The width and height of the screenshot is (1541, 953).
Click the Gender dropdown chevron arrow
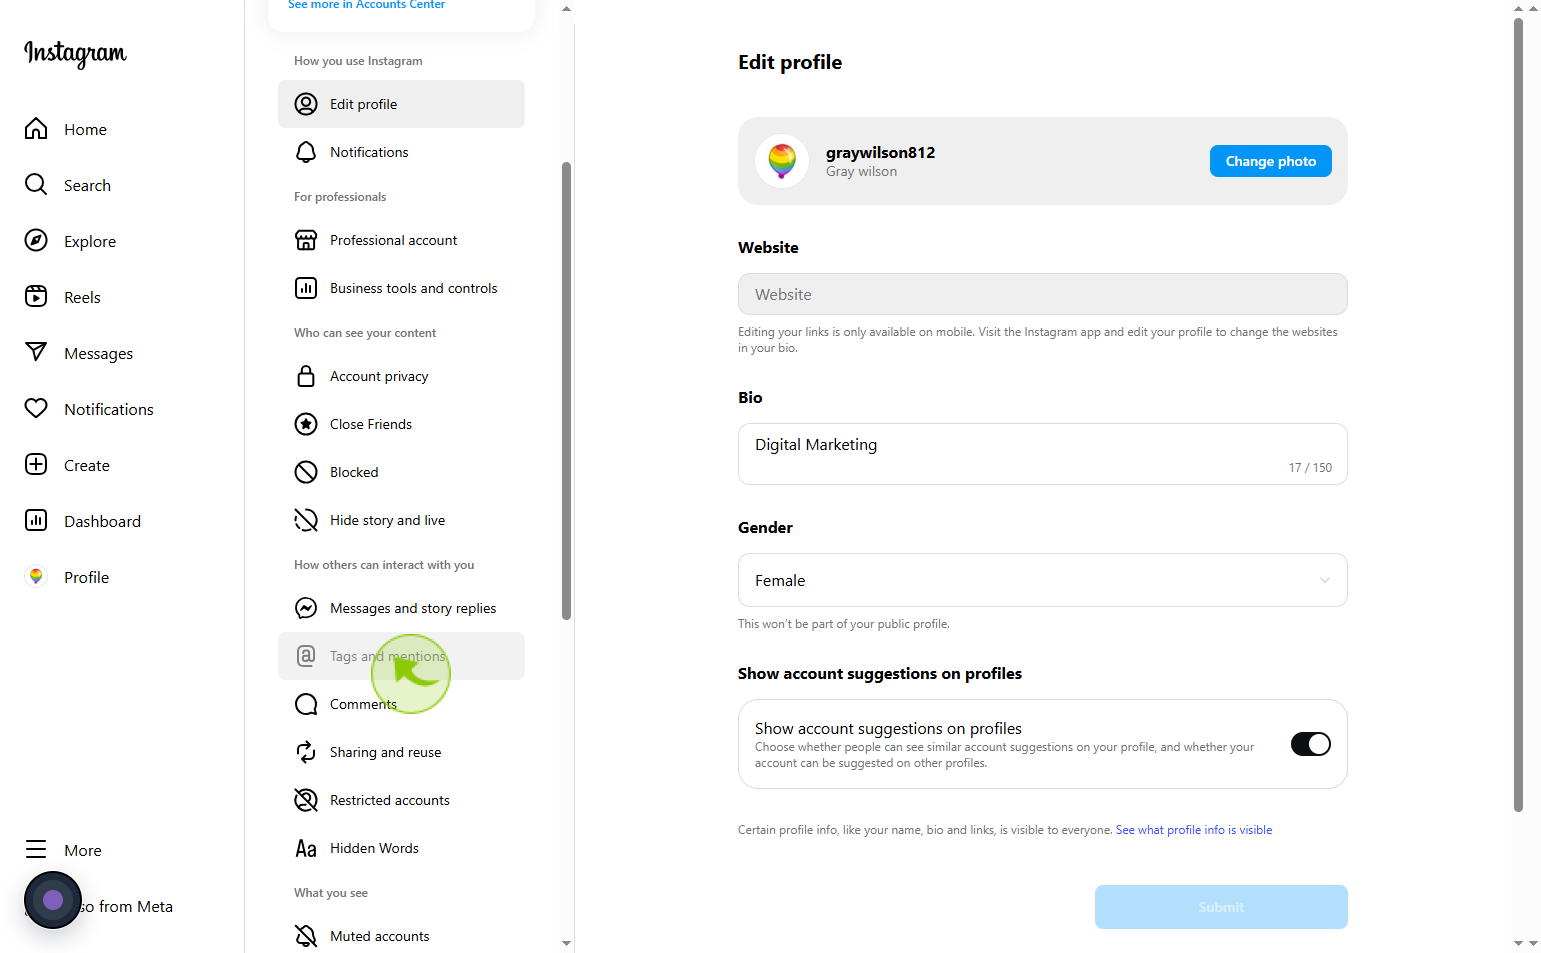click(x=1324, y=580)
